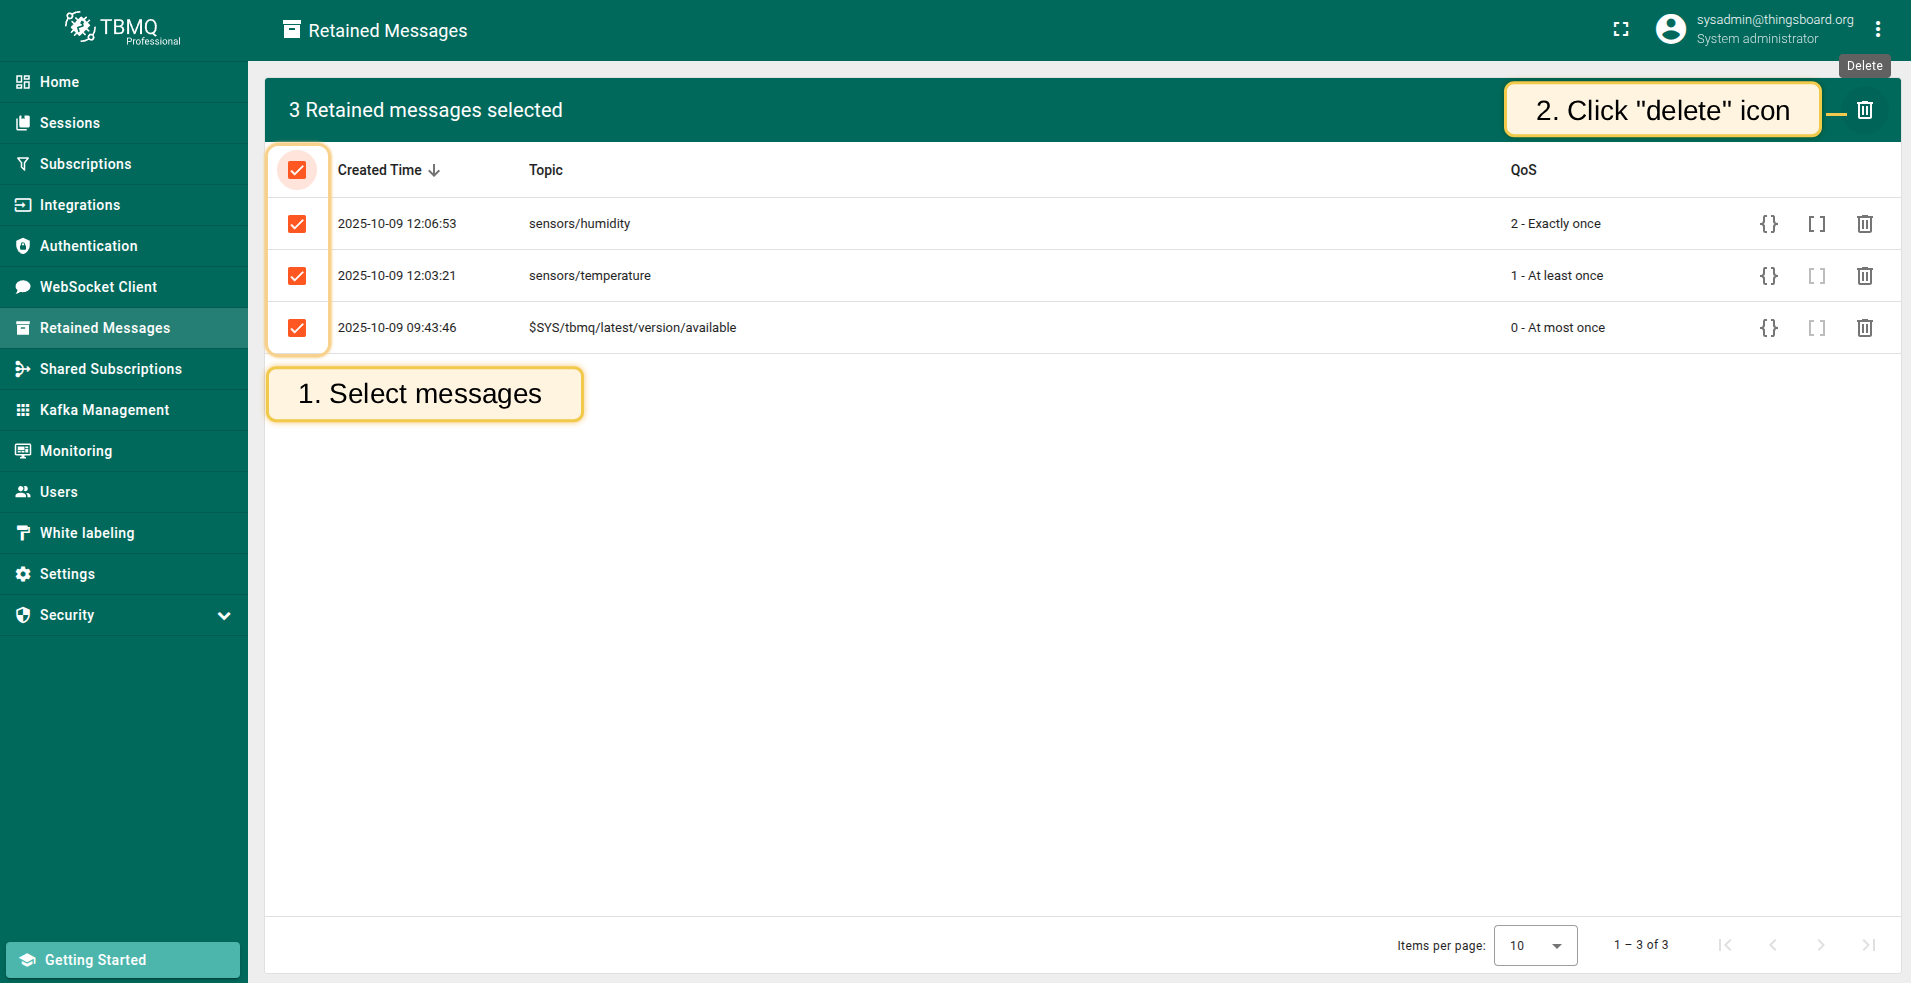Viewport: 1911px width, 983px height.
Task: Open Shared Subscriptions from sidebar
Action: pos(110,369)
